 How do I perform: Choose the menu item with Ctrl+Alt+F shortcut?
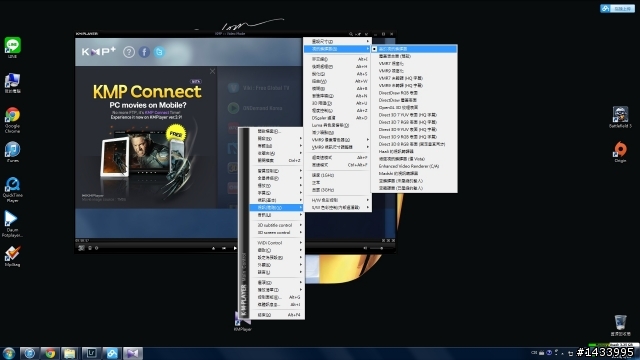tap(337, 165)
